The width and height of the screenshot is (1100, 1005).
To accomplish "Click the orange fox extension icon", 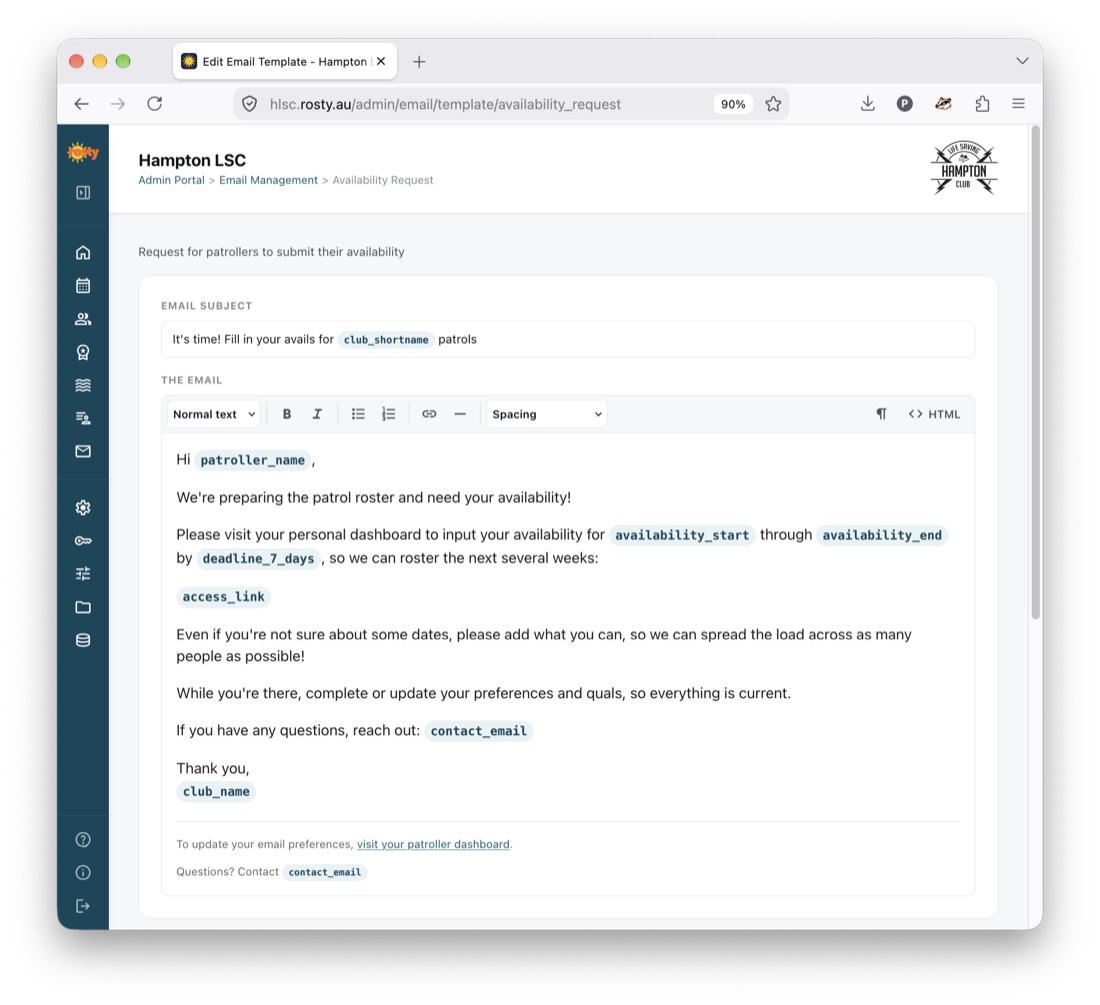I will [943, 104].
